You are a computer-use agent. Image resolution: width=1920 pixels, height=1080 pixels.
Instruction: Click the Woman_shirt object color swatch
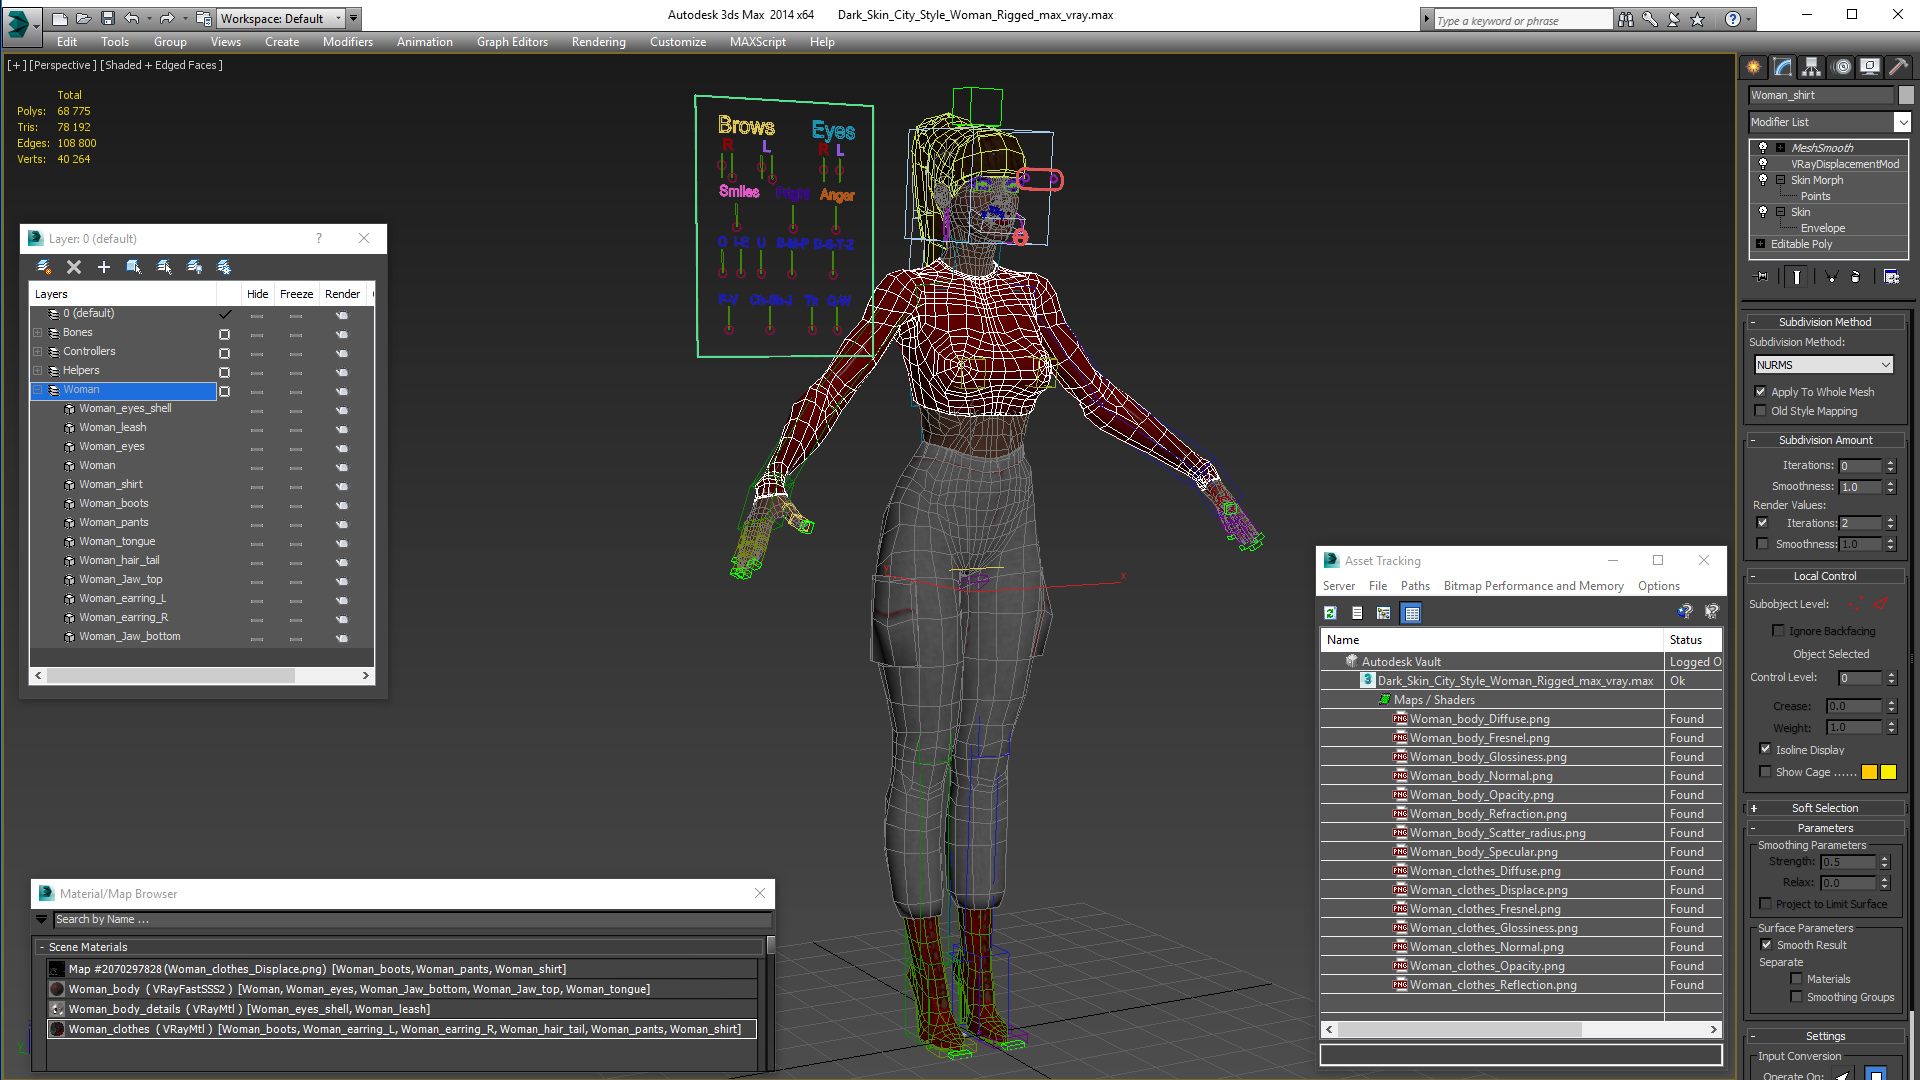point(1906,95)
